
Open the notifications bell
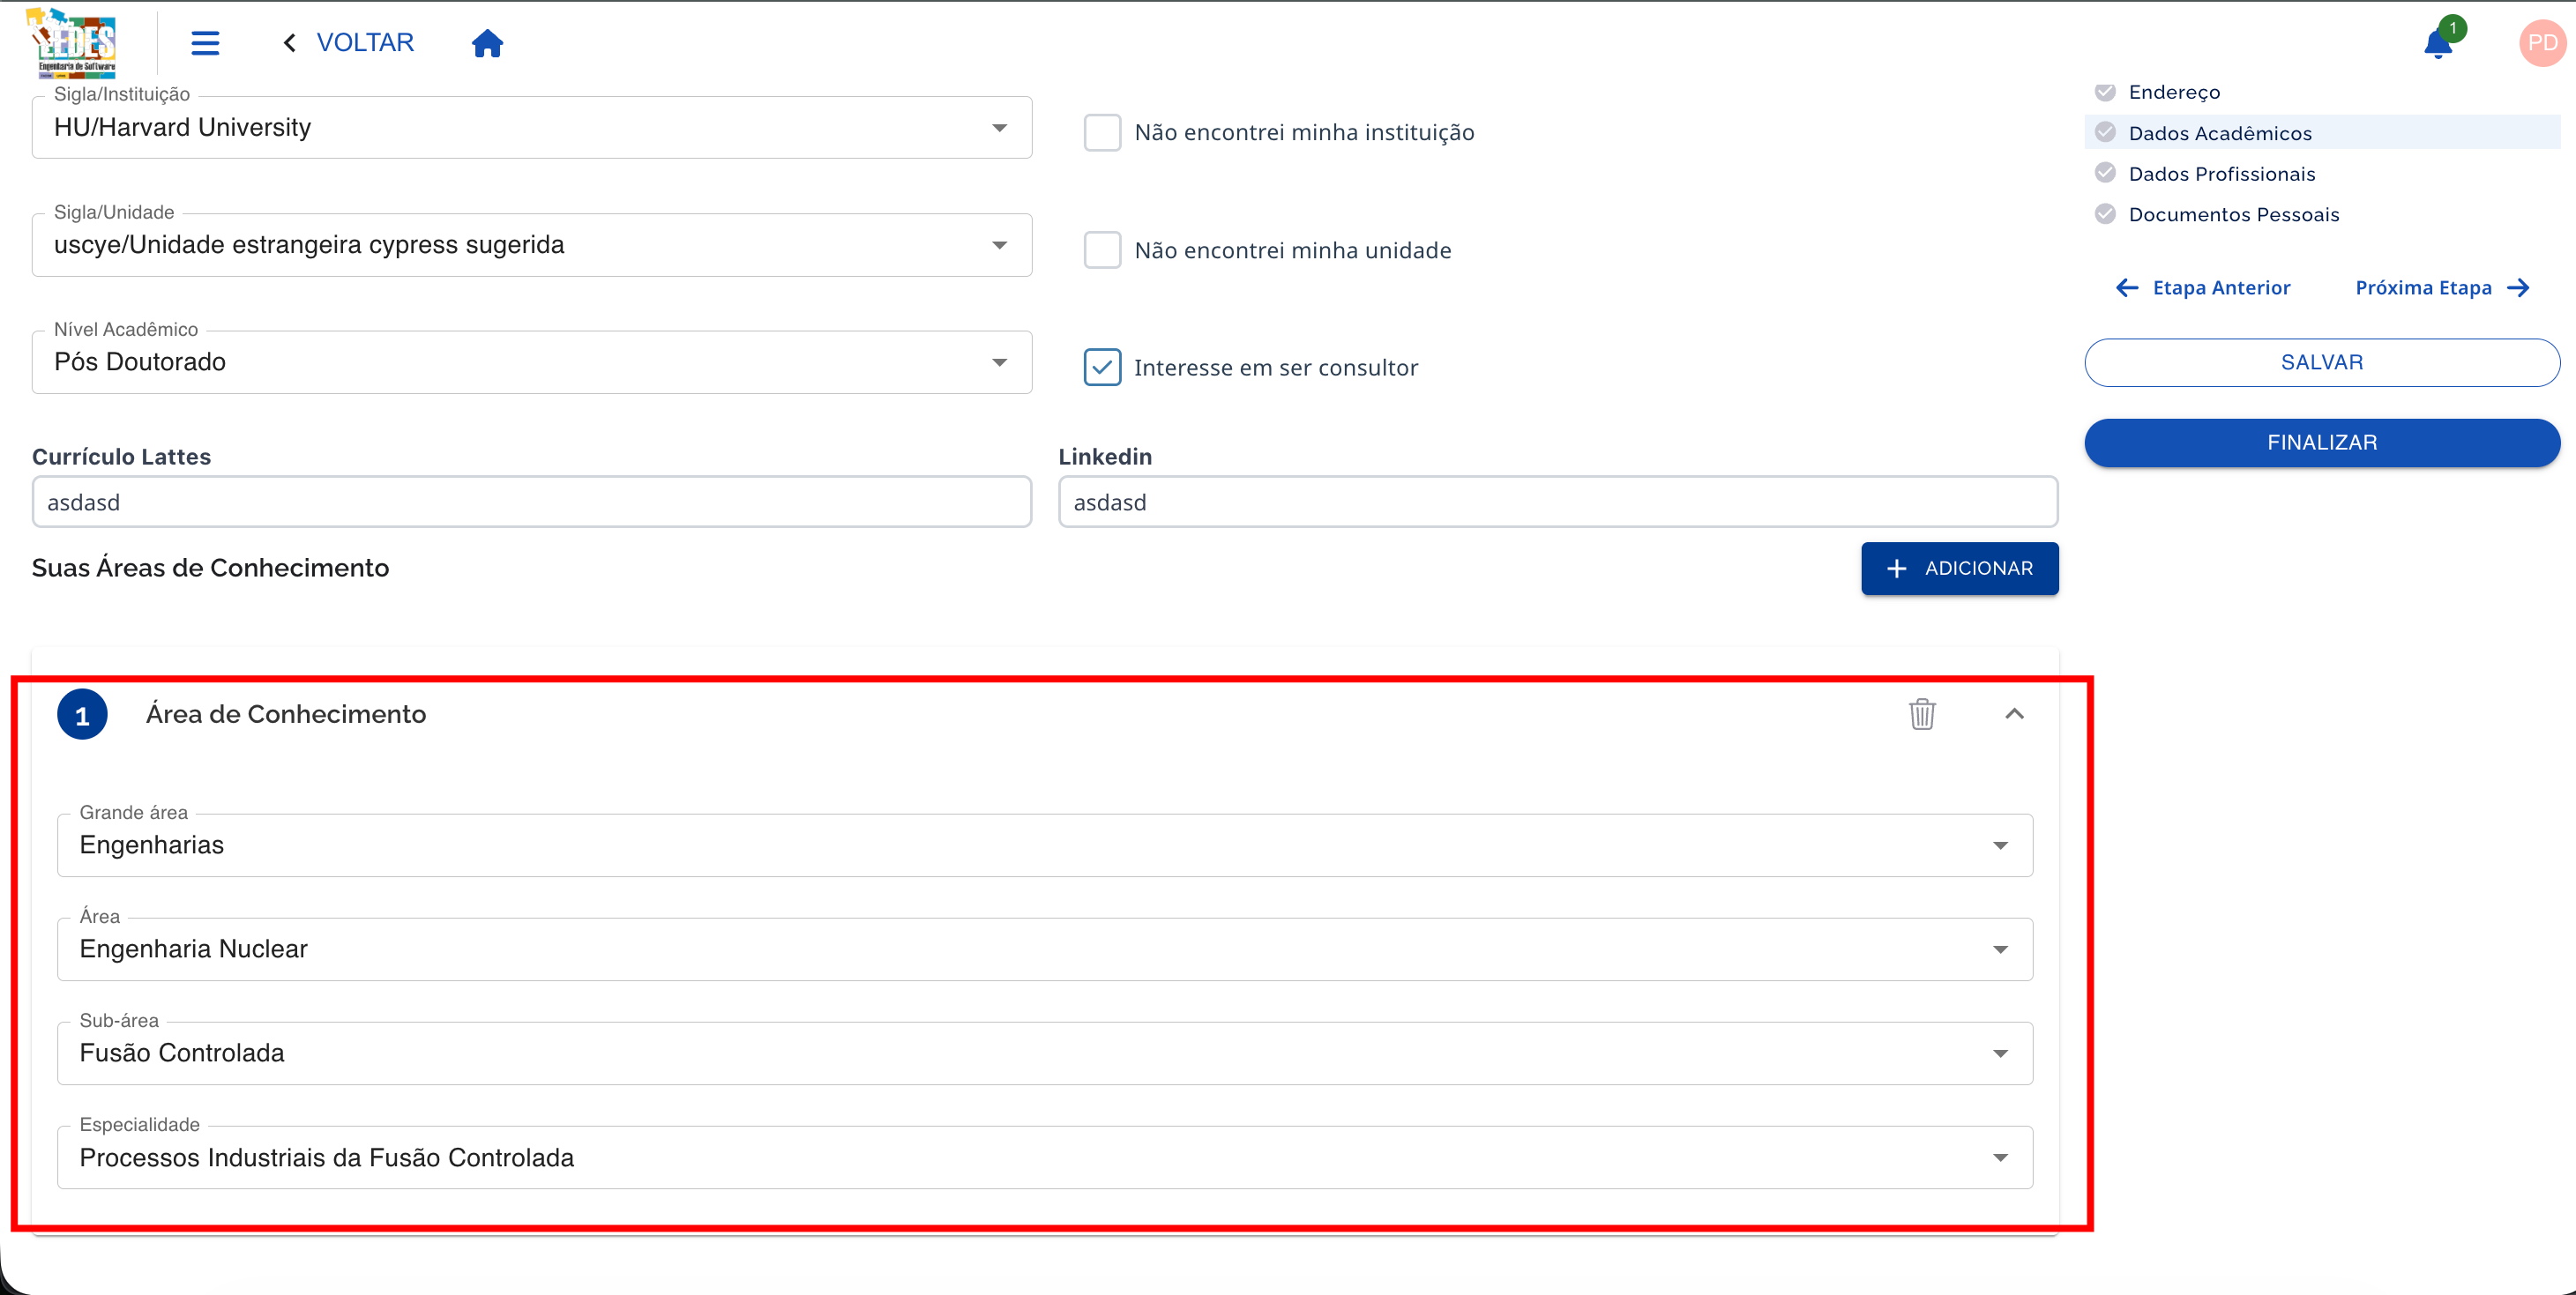2438,44
